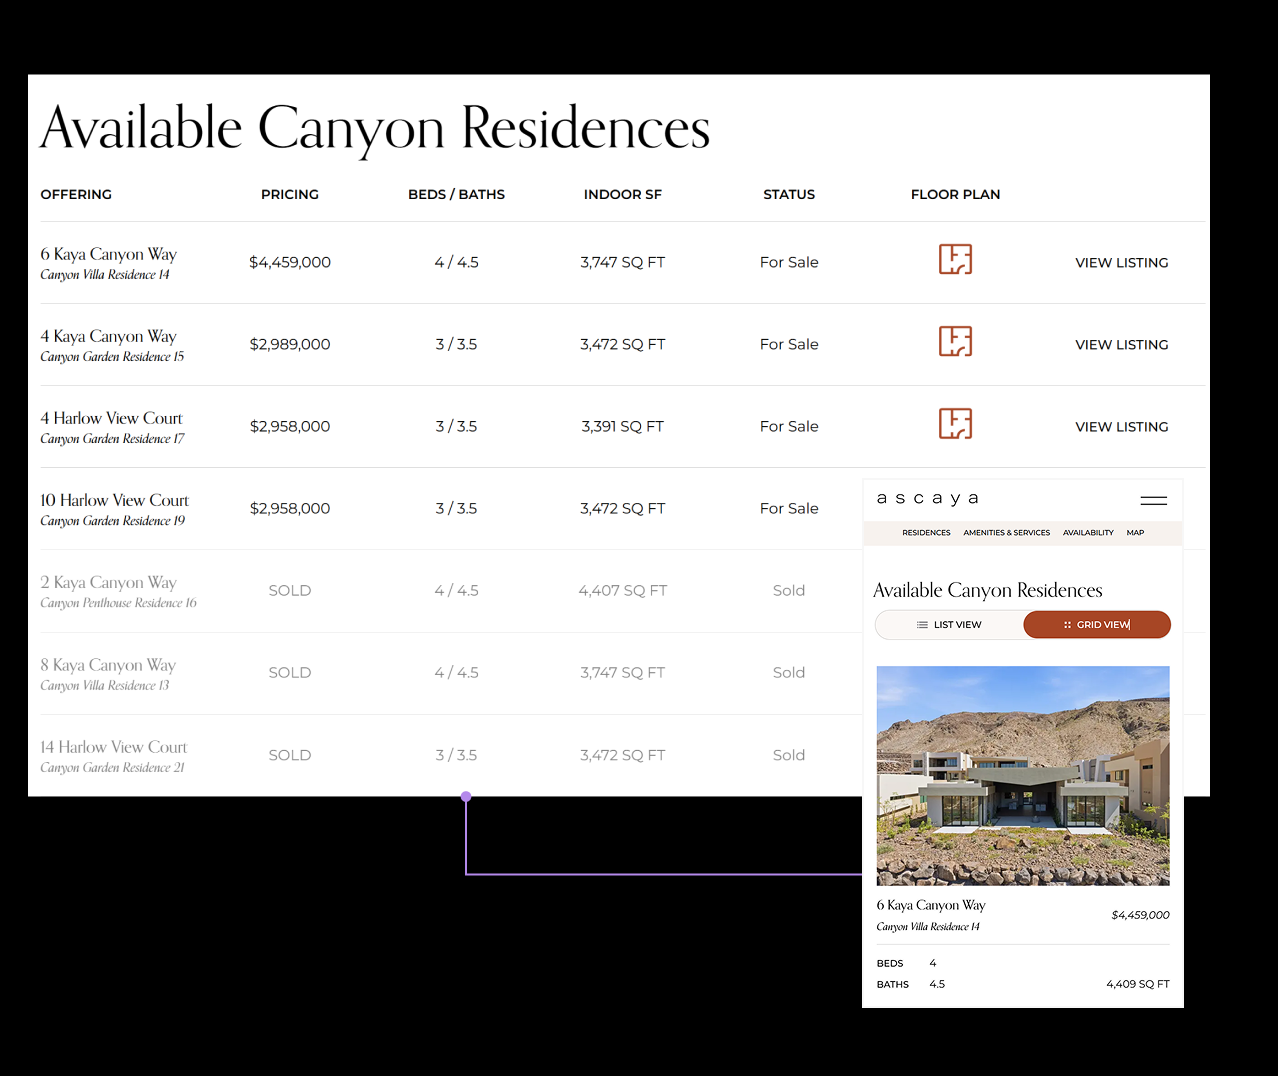The image size is (1278, 1076).
Task: Click the $4,459,000 price in the table
Action: [290, 263]
